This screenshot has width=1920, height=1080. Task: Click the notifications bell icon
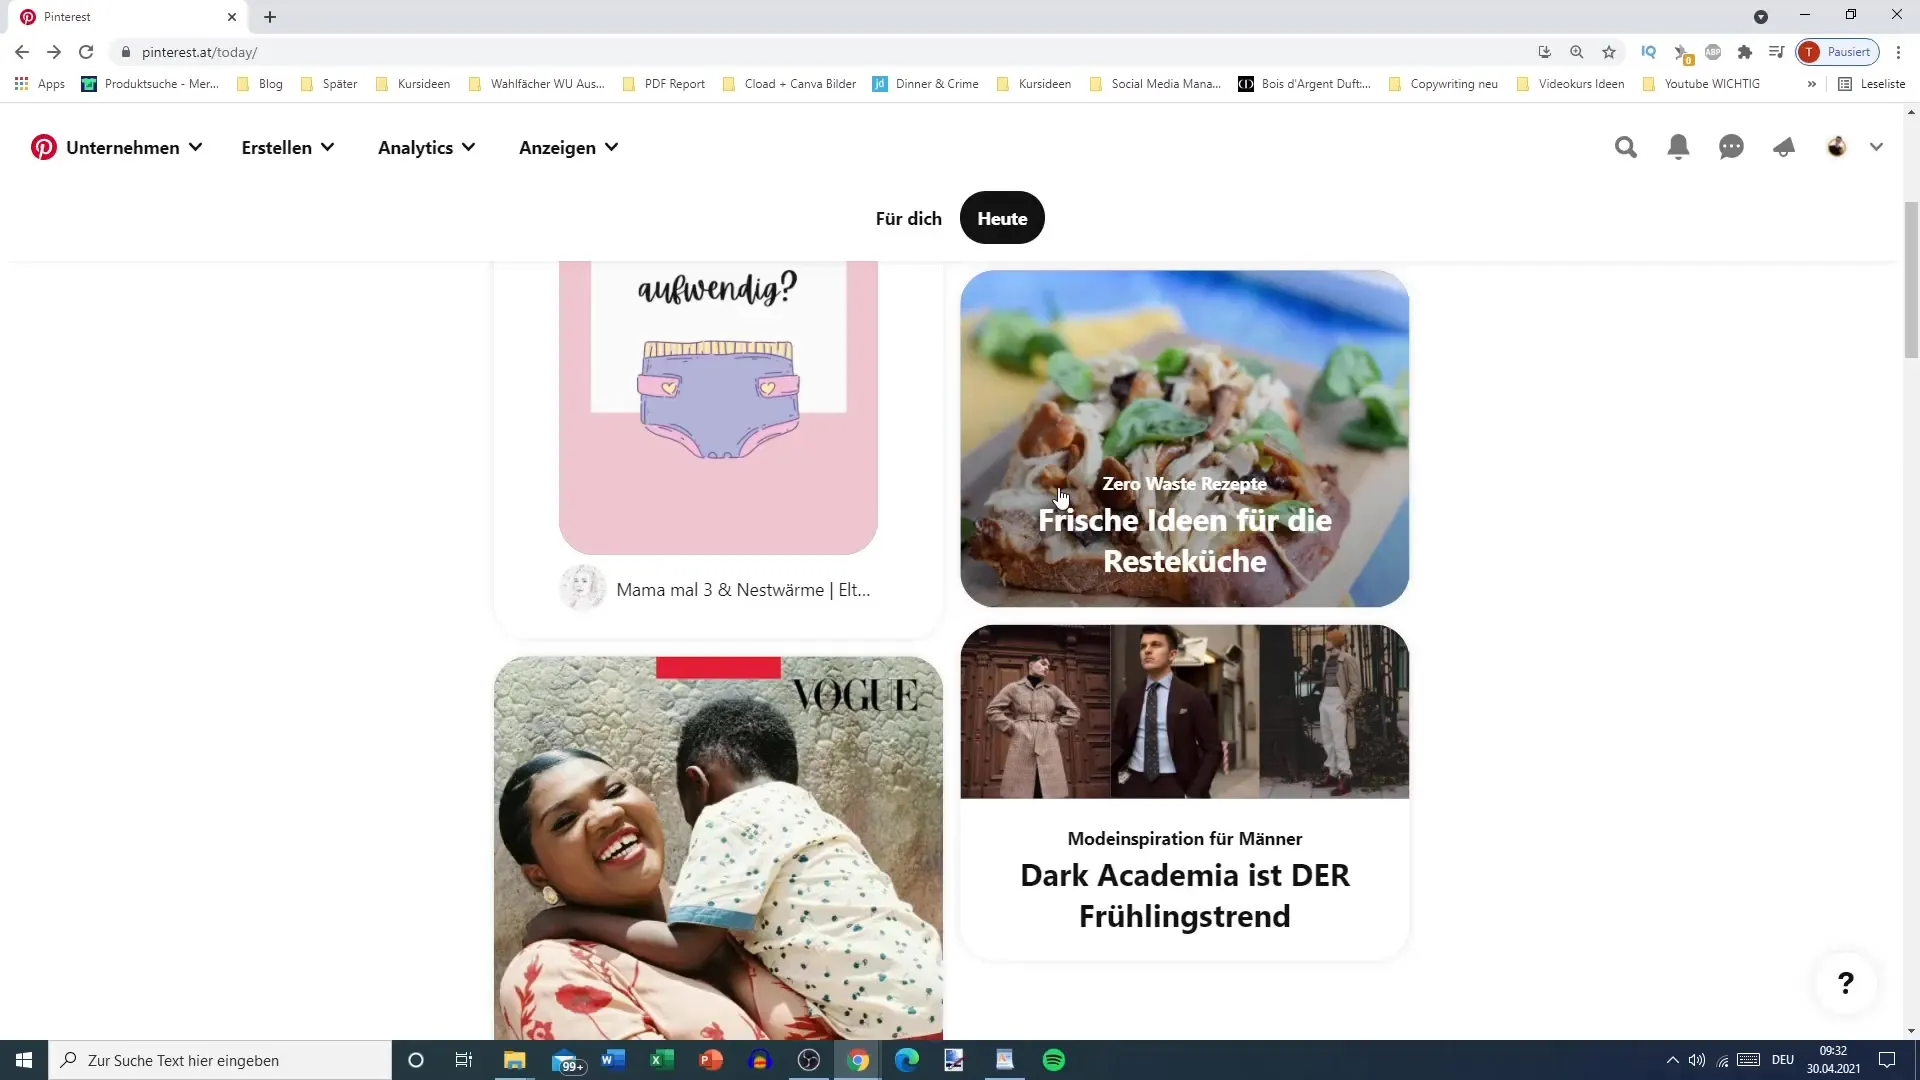(x=1679, y=146)
